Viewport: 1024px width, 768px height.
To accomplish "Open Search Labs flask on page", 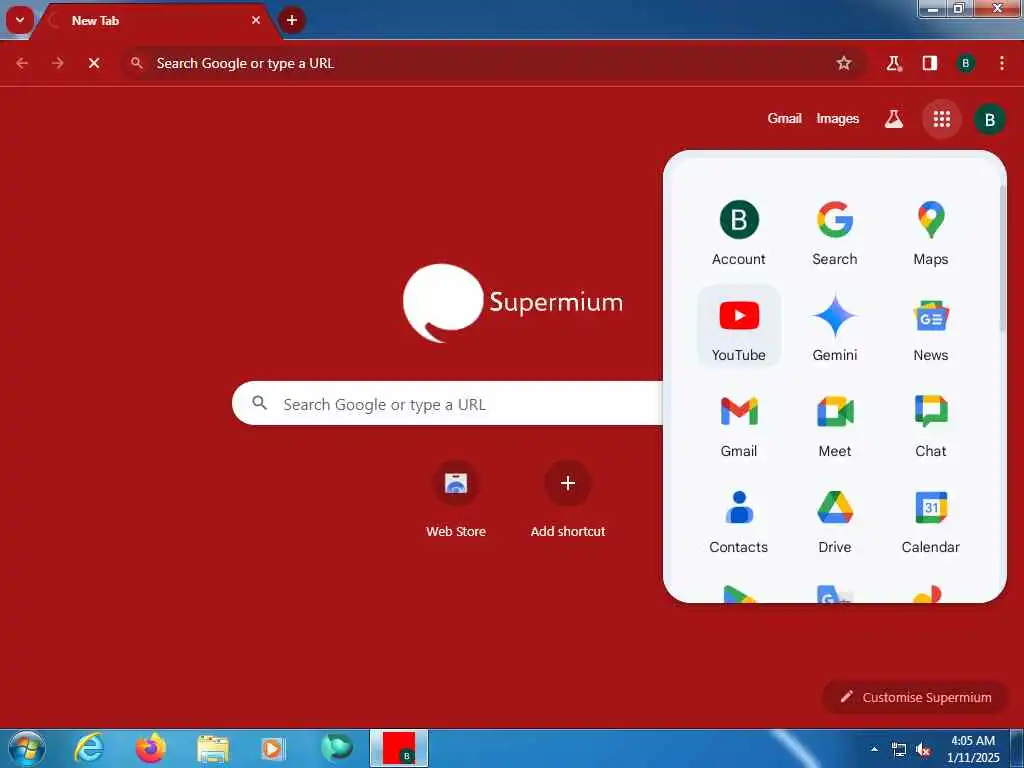I will 893,119.
